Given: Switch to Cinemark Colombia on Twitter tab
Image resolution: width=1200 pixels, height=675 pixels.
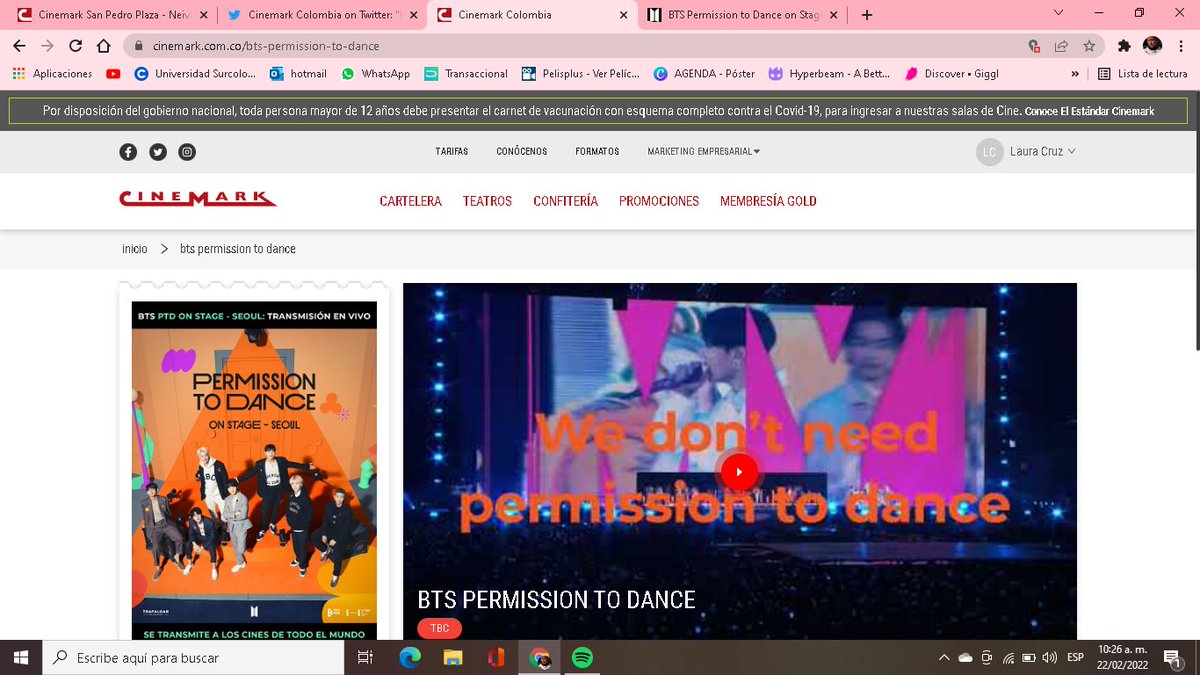Looking at the screenshot, I should 324,15.
